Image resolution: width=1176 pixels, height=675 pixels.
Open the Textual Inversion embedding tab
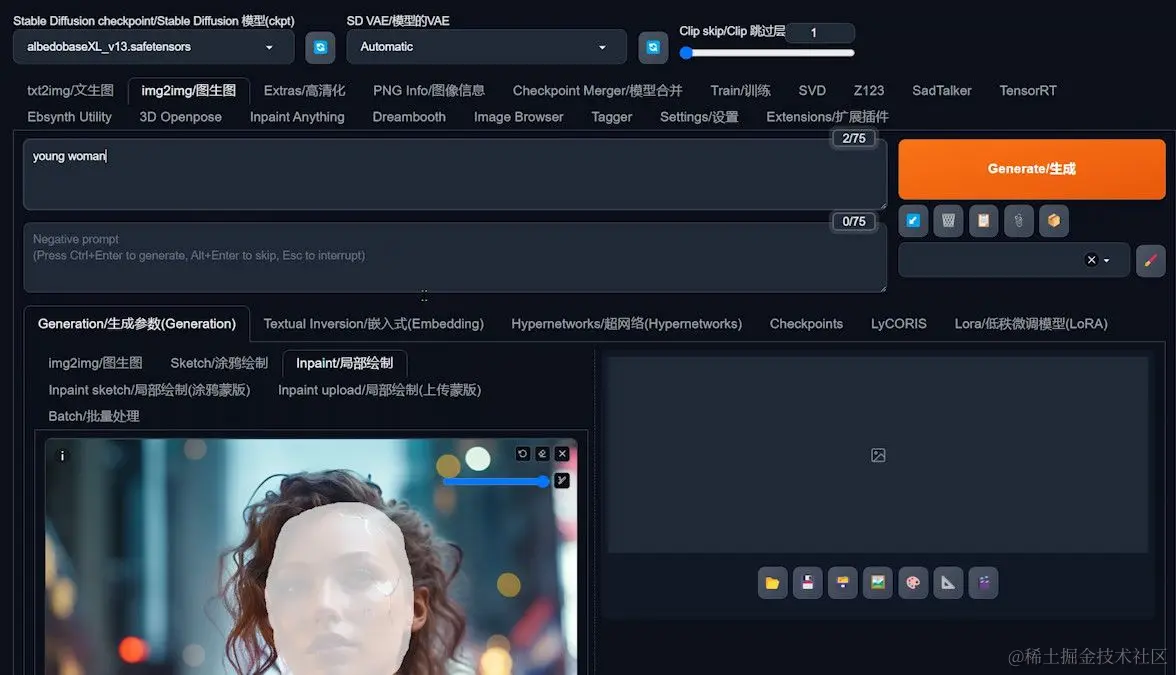pyautogui.click(x=374, y=324)
